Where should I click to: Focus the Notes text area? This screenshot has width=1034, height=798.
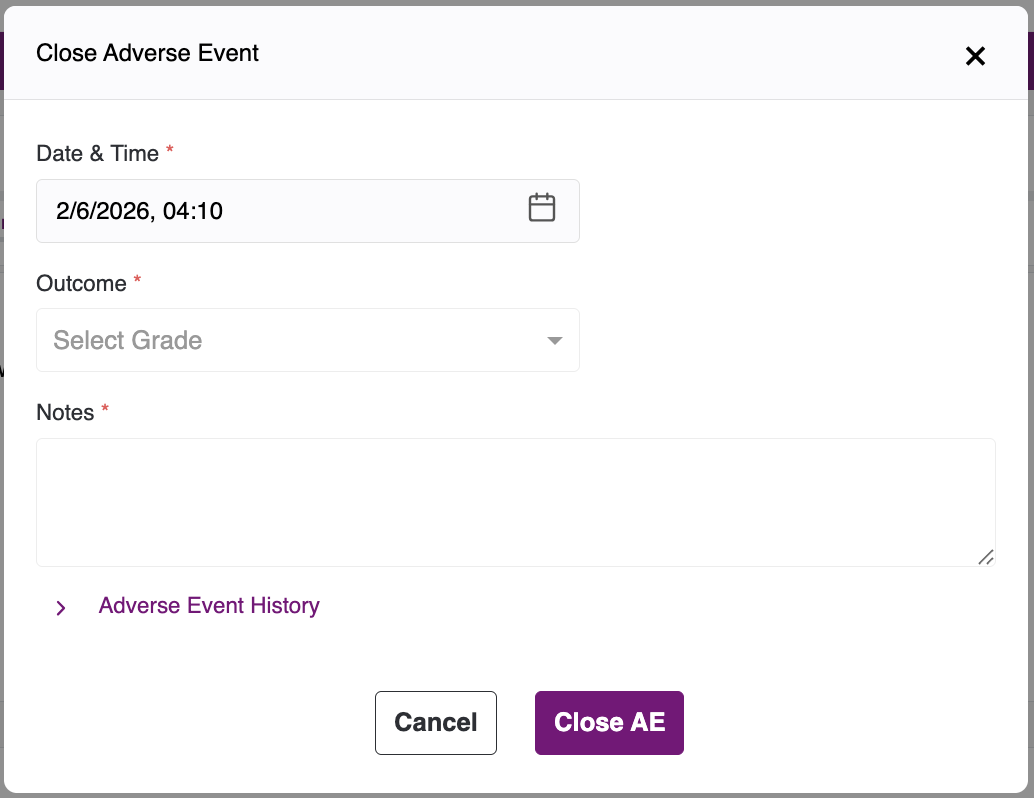point(515,502)
